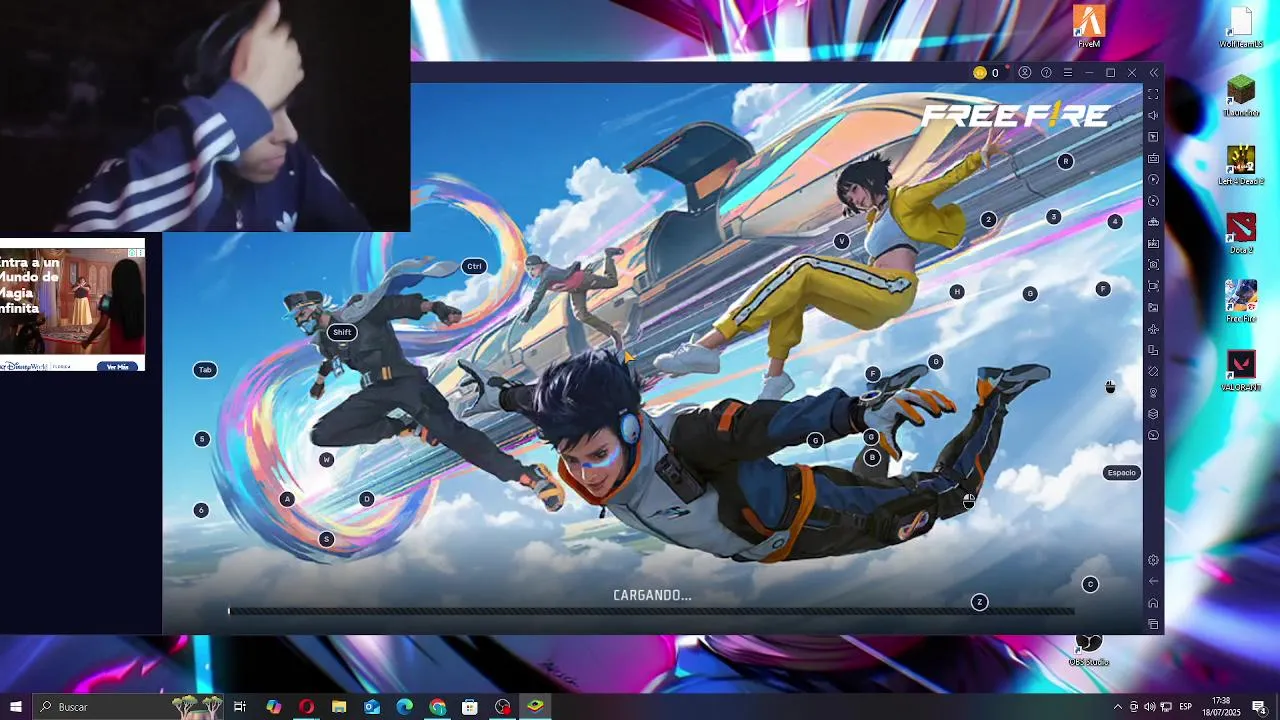Viewport: 1280px width, 720px height.
Task: Open the help question mark icon
Action: pos(1046,73)
